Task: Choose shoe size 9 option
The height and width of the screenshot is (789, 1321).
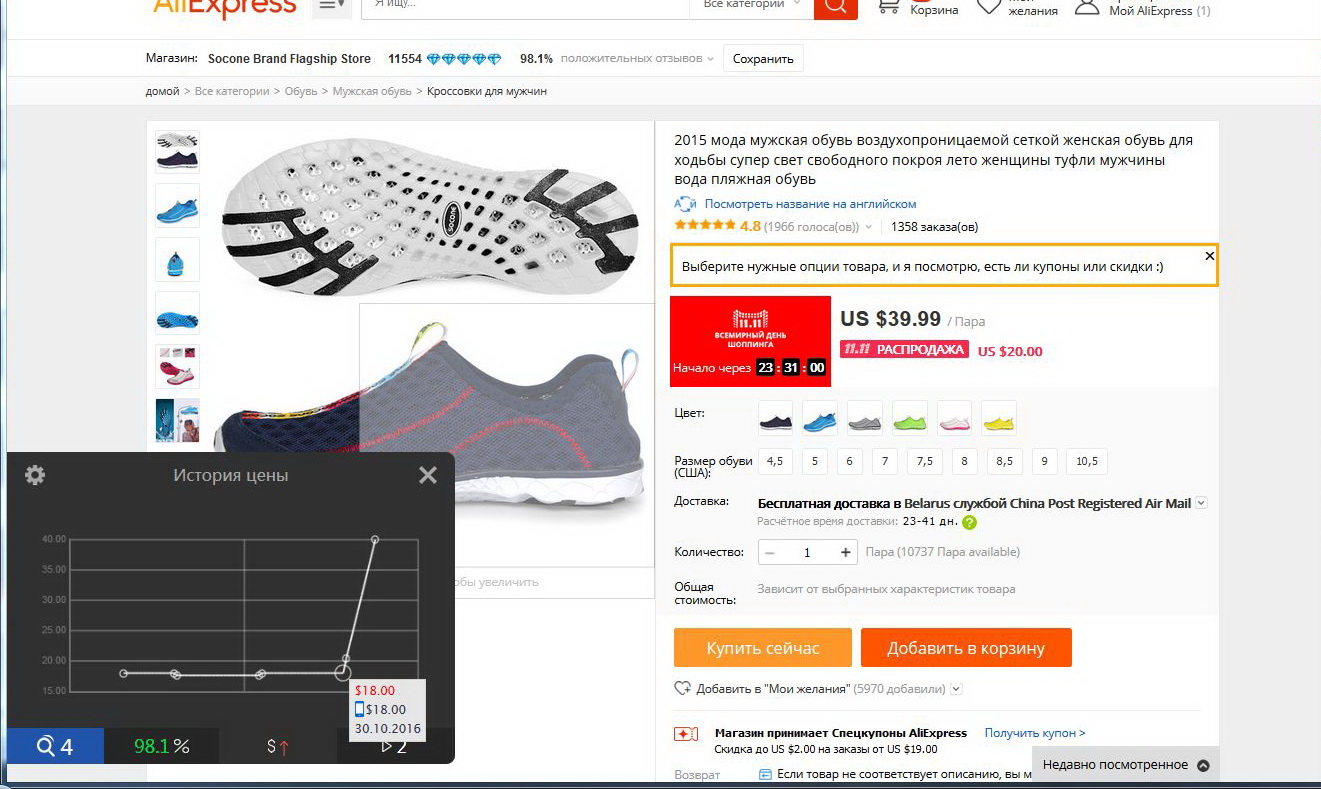Action: [1044, 462]
